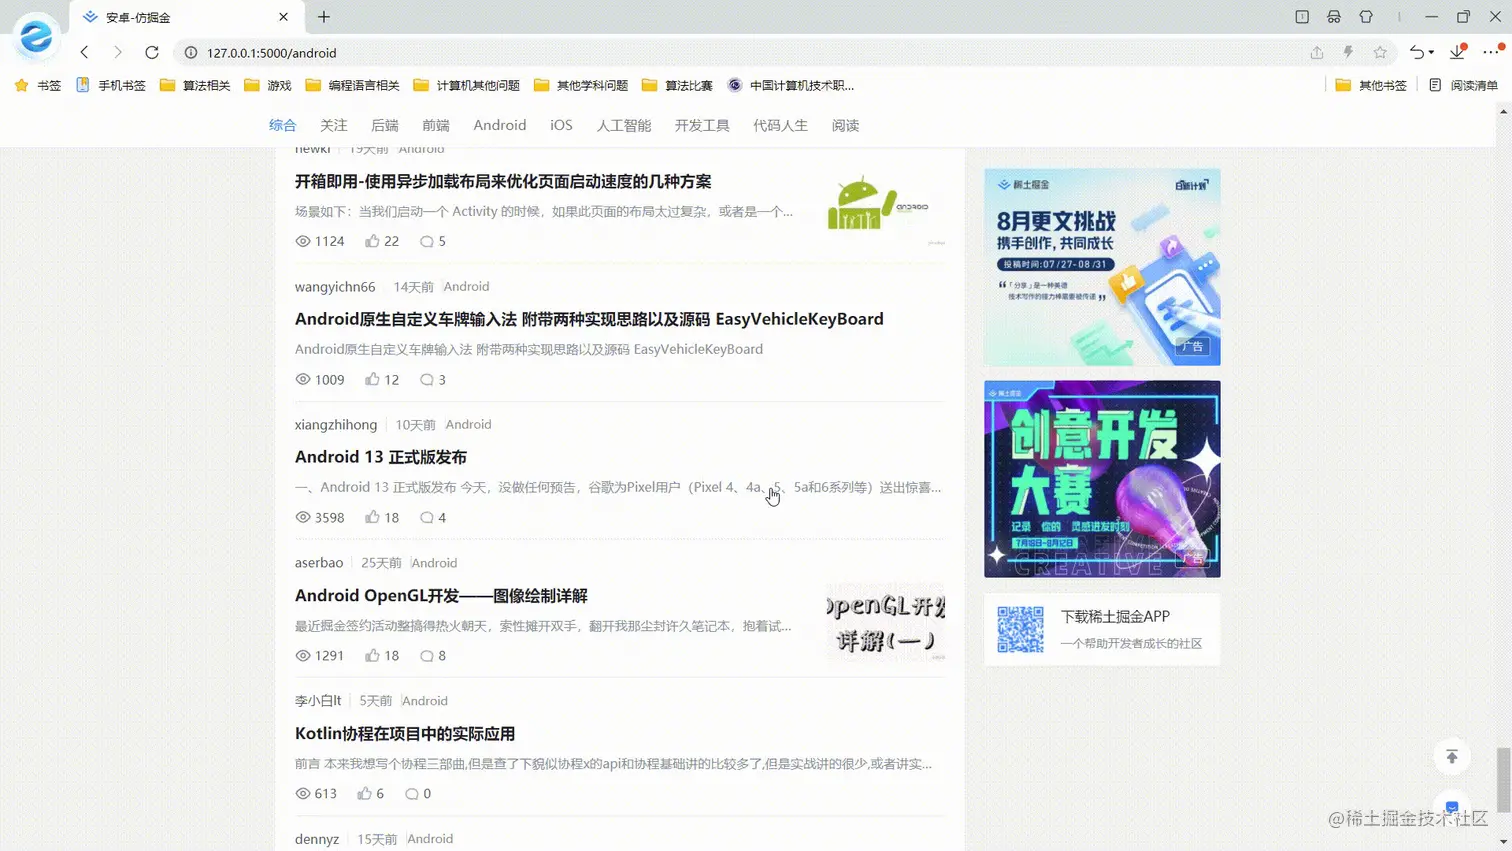Open the 手机书签 bookmark folder
Screen dimensions: 1512x851
coord(111,85)
